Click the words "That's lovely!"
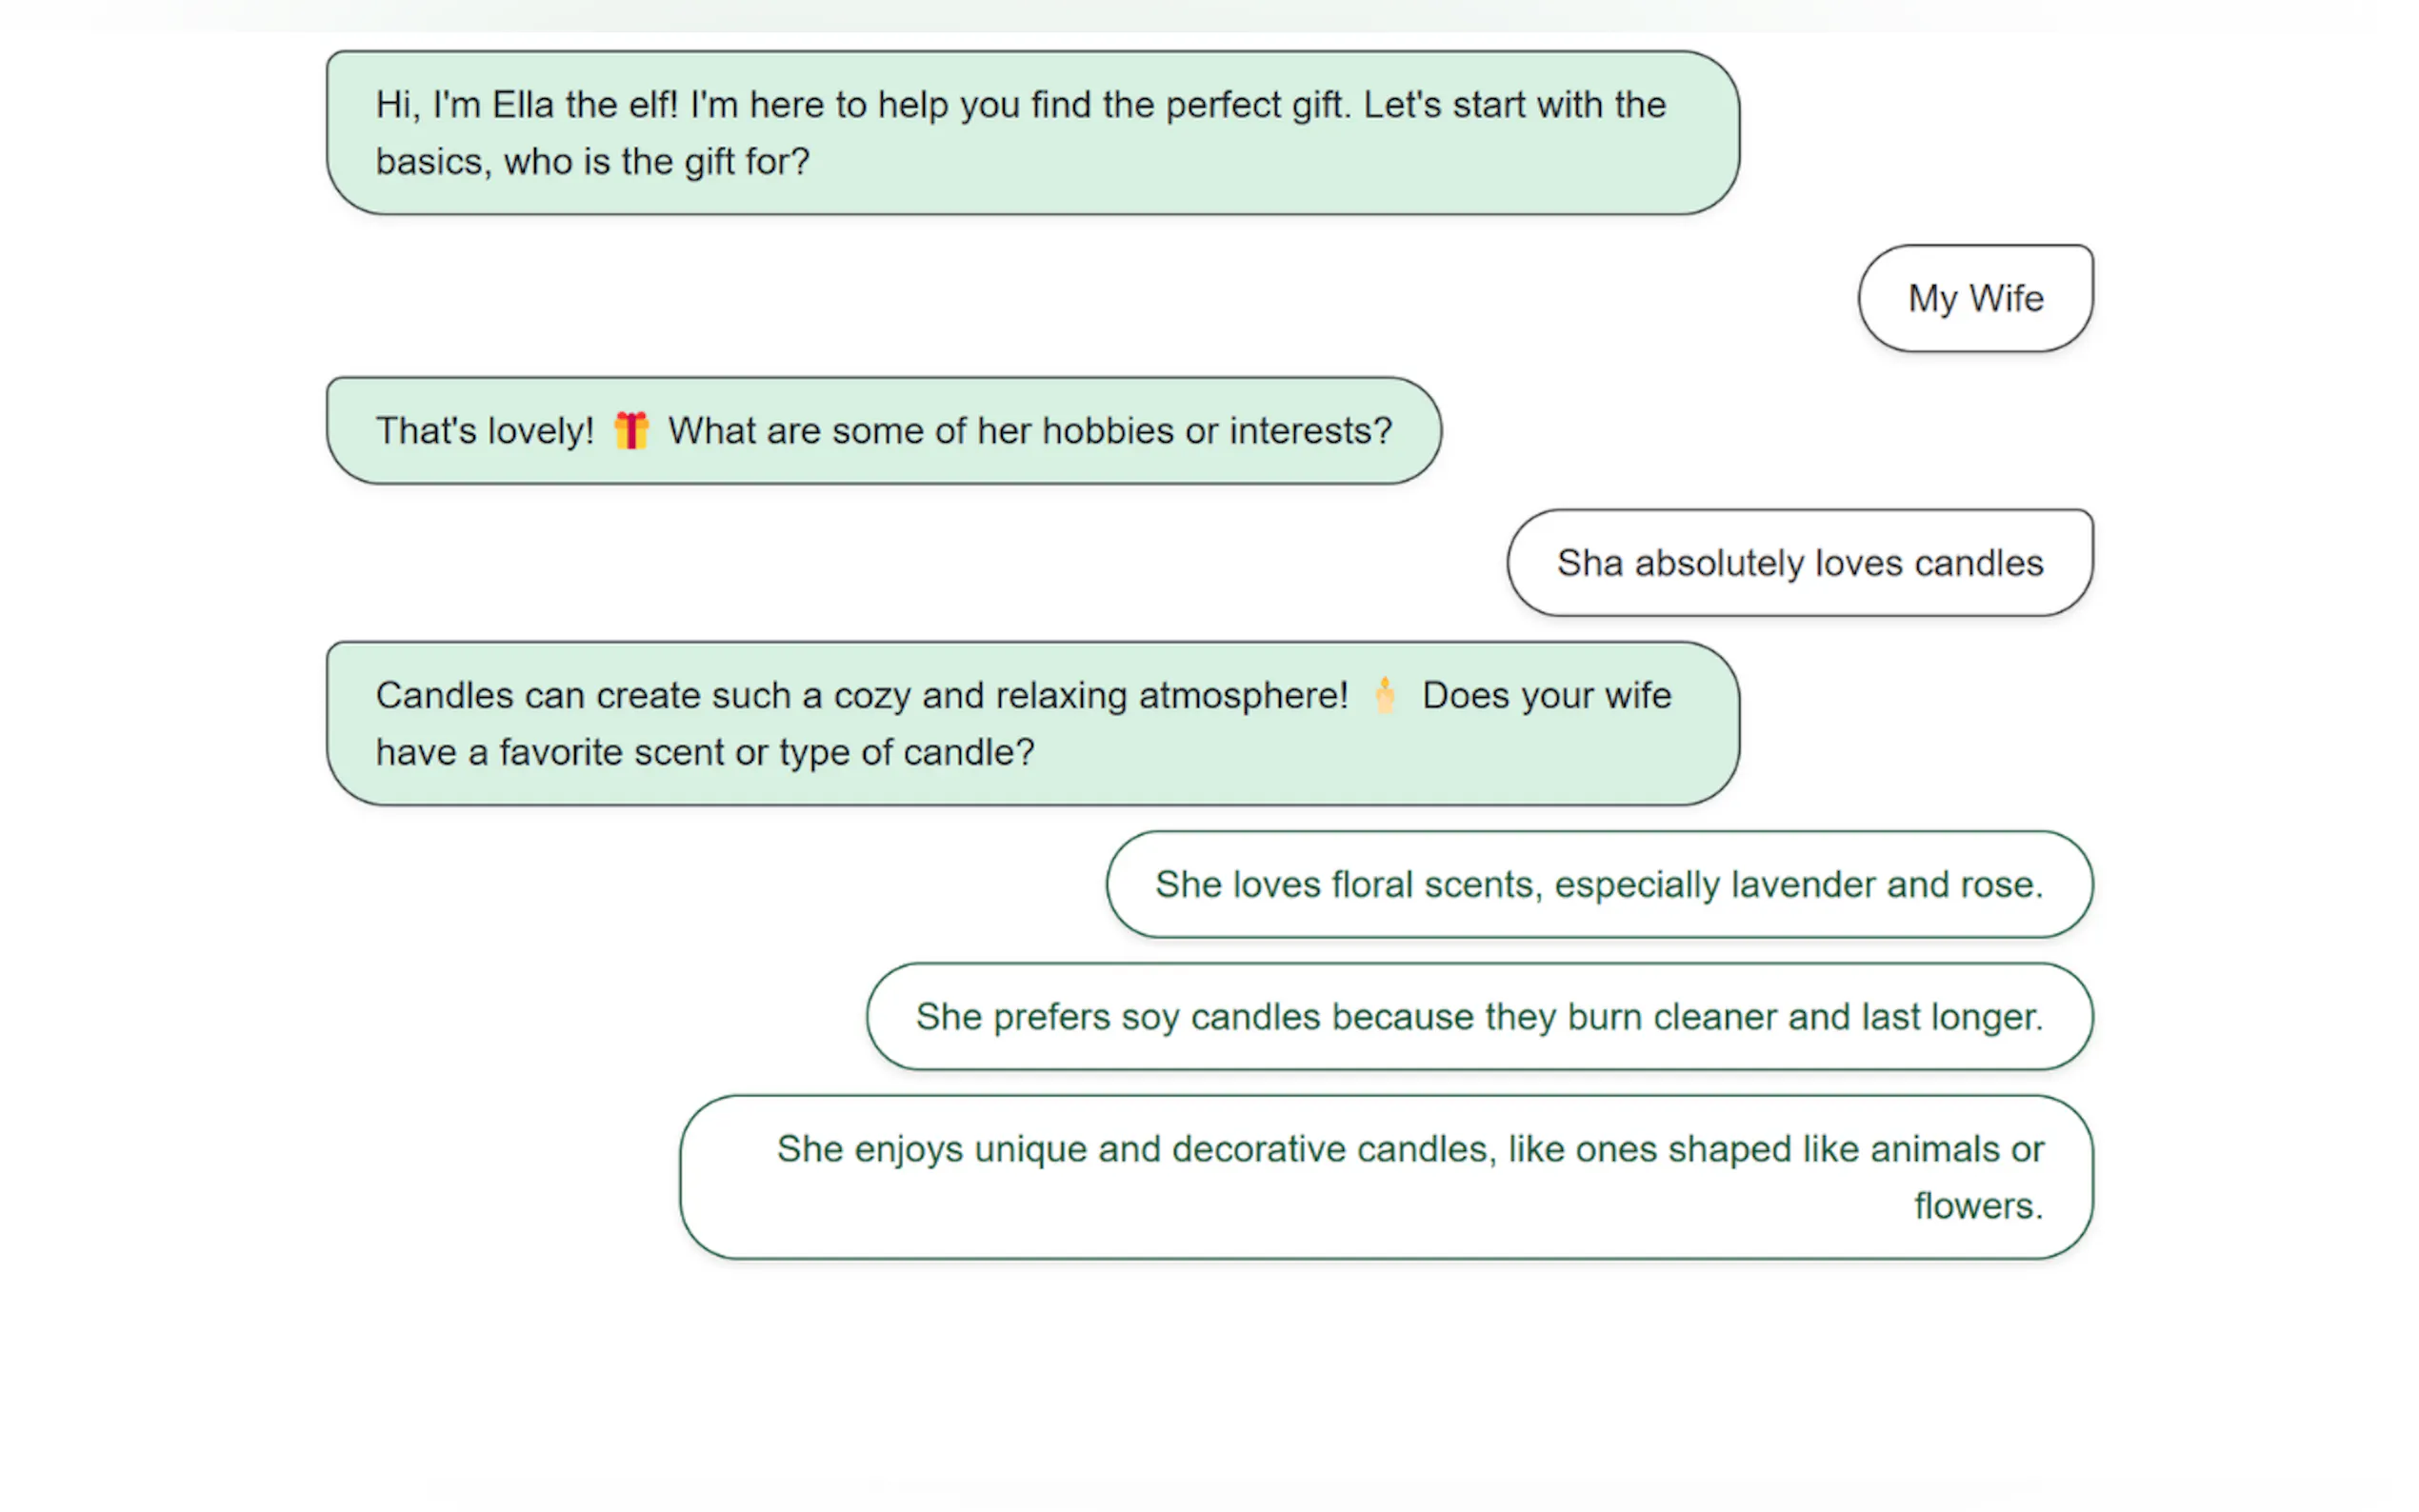 (x=484, y=431)
